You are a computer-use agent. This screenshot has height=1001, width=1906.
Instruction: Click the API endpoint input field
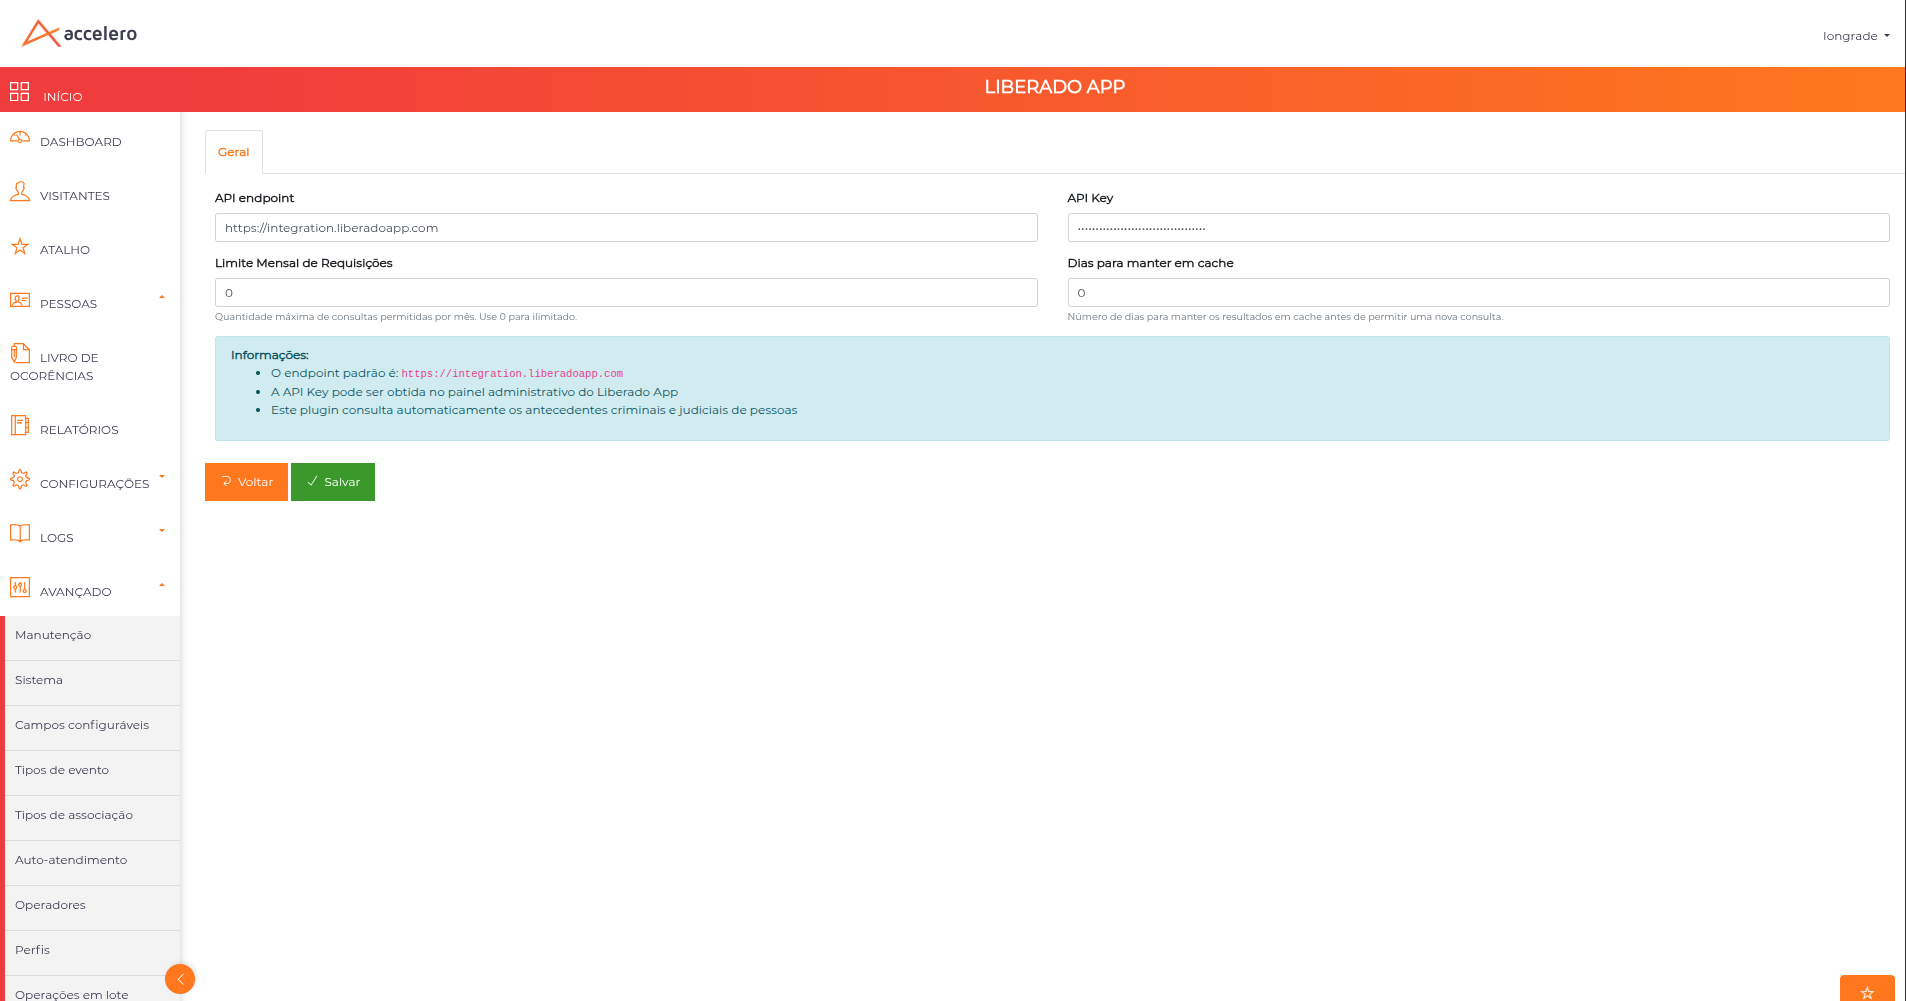(626, 228)
